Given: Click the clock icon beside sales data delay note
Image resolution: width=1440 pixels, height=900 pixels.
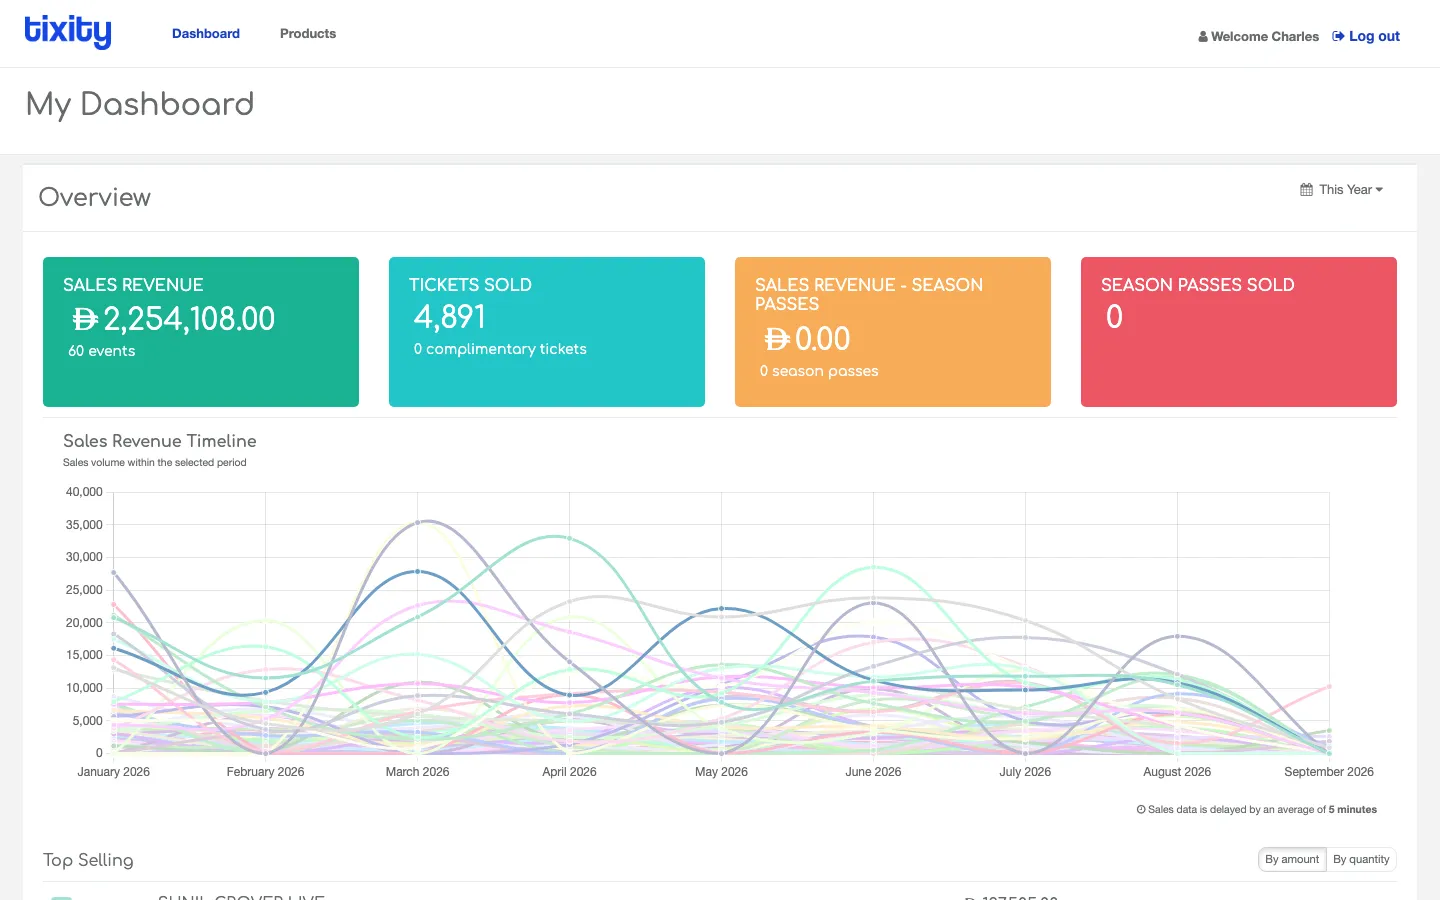Looking at the screenshot, I should click(x=1141, y=810).
